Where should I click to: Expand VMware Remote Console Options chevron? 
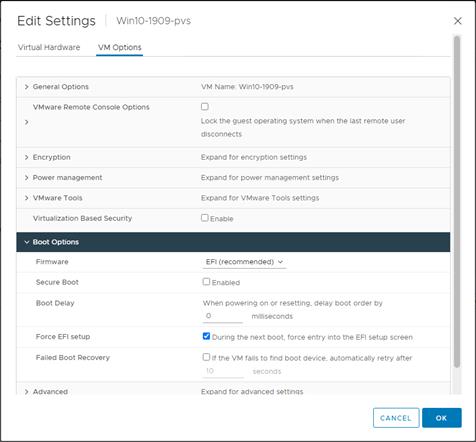tap(27, 122)
